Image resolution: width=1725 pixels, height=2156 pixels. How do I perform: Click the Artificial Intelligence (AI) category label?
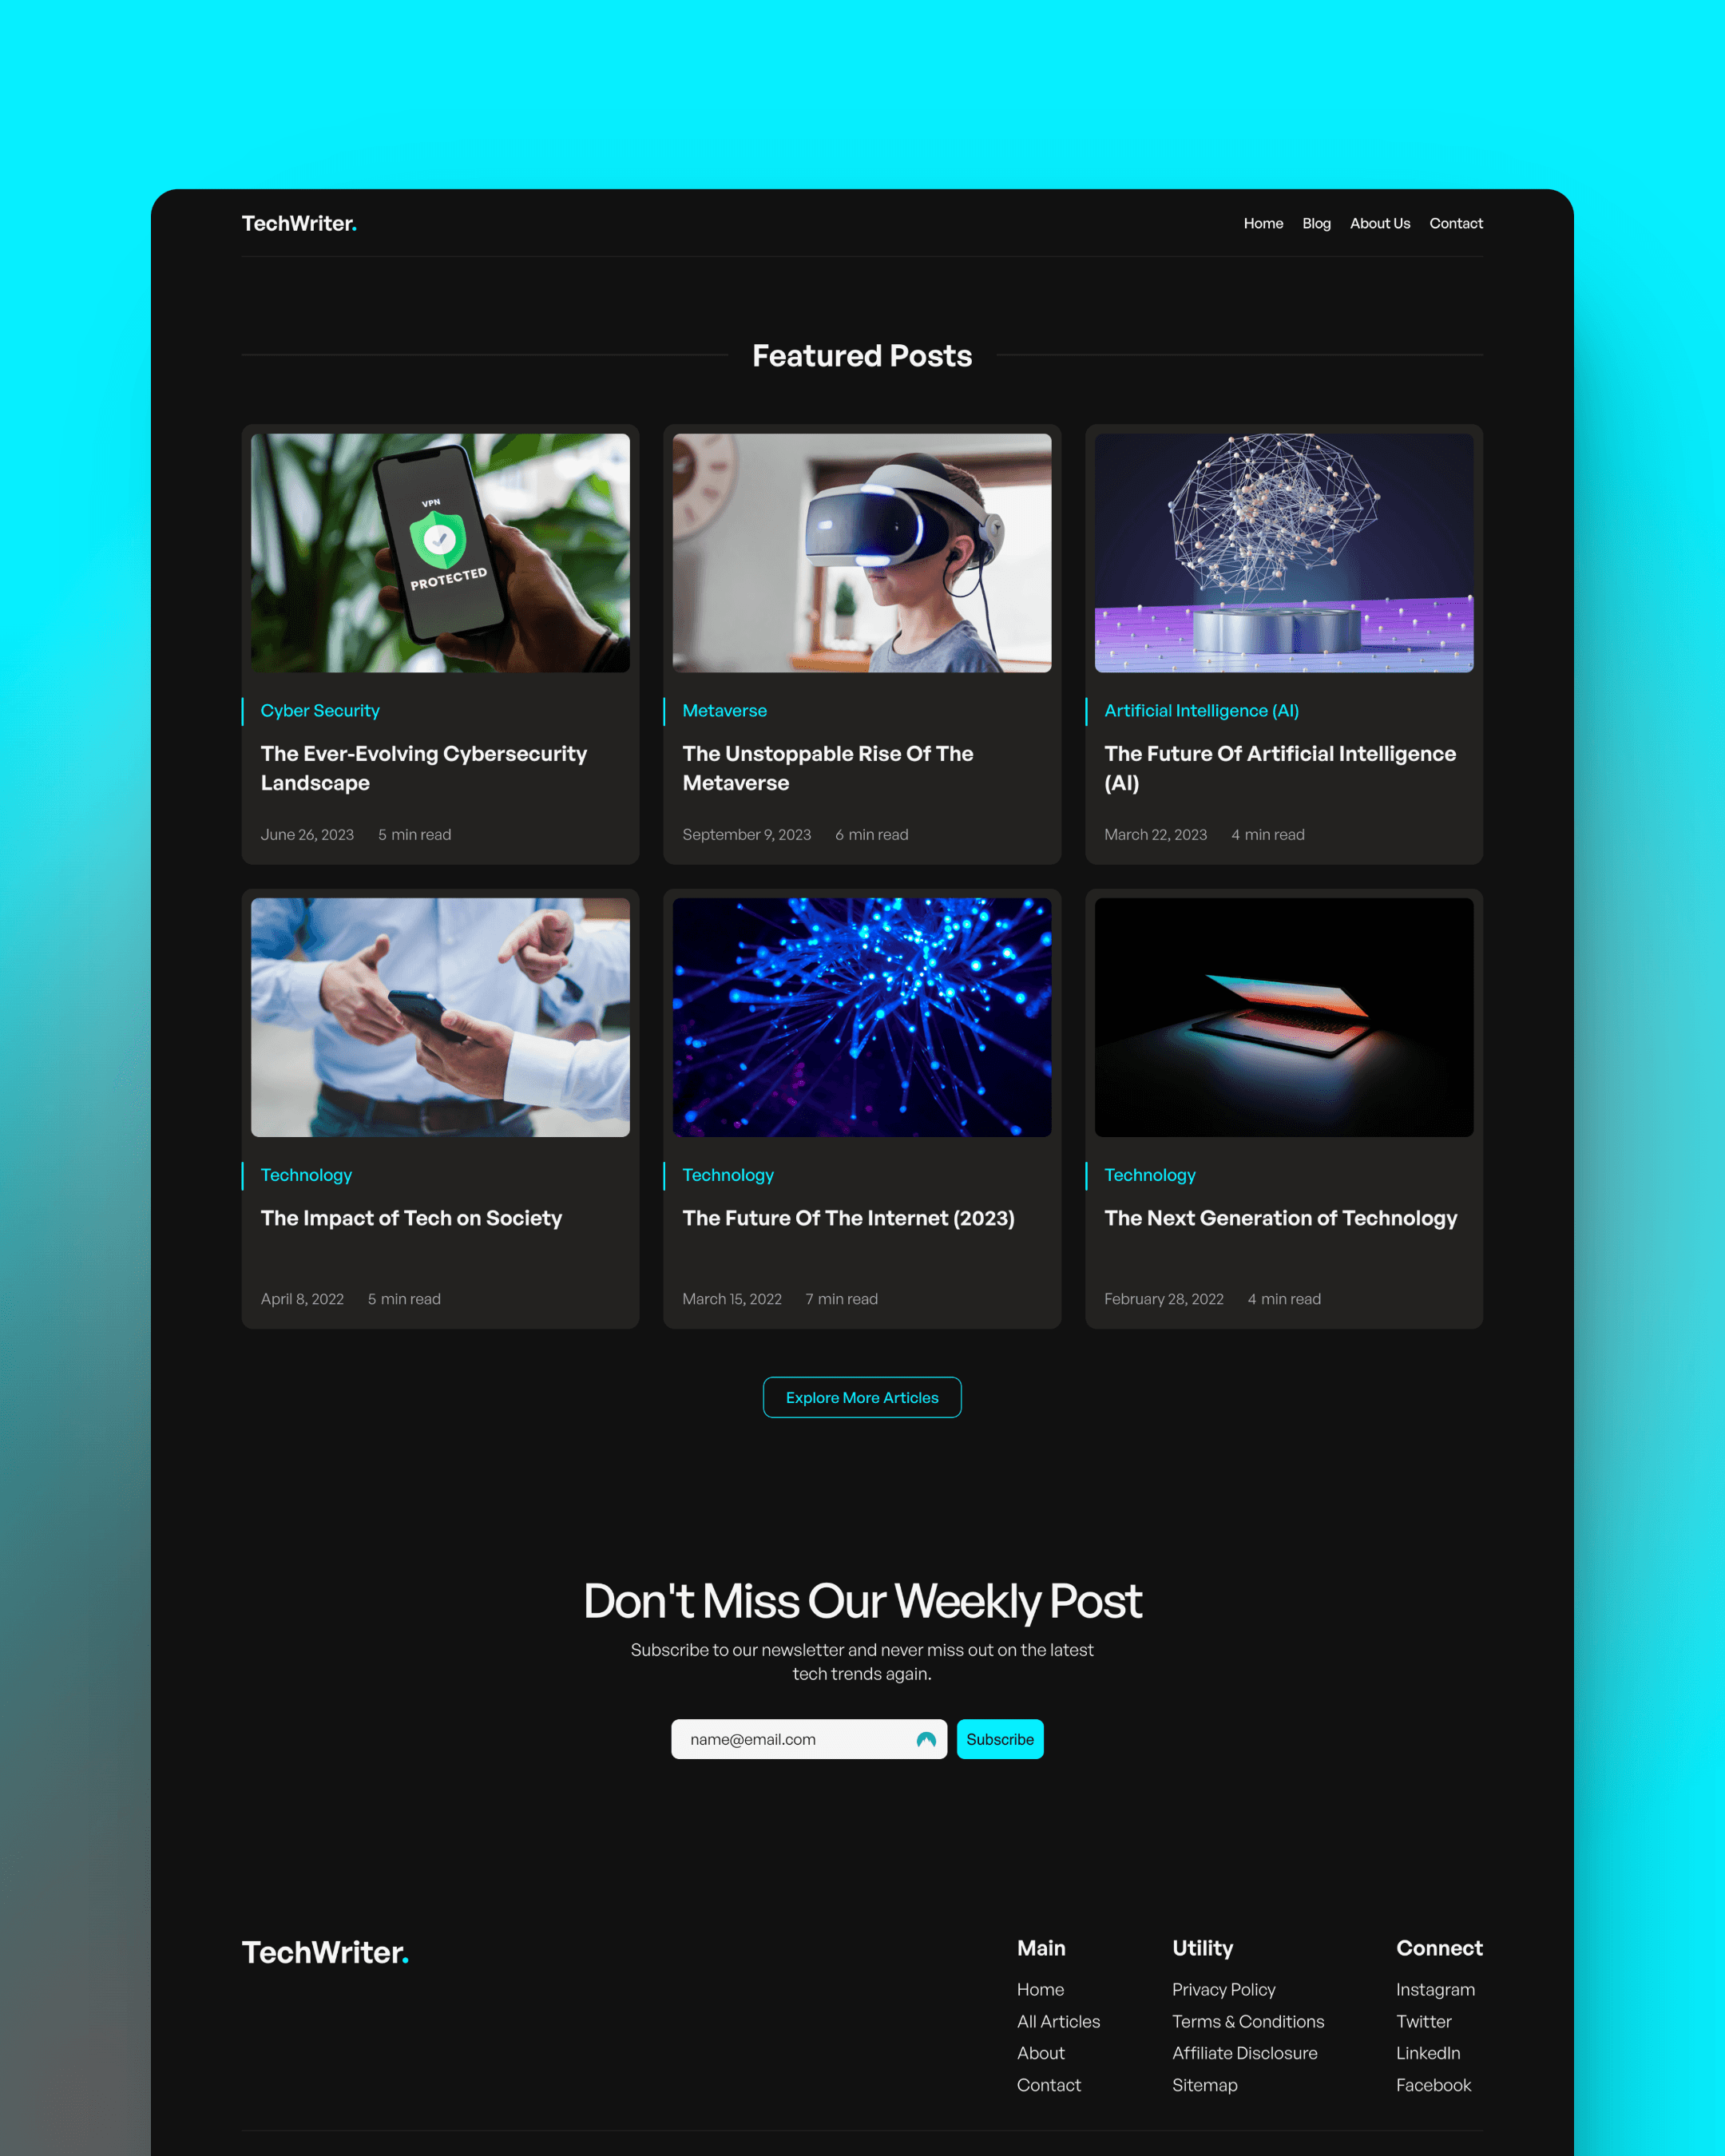point(1202,711)
